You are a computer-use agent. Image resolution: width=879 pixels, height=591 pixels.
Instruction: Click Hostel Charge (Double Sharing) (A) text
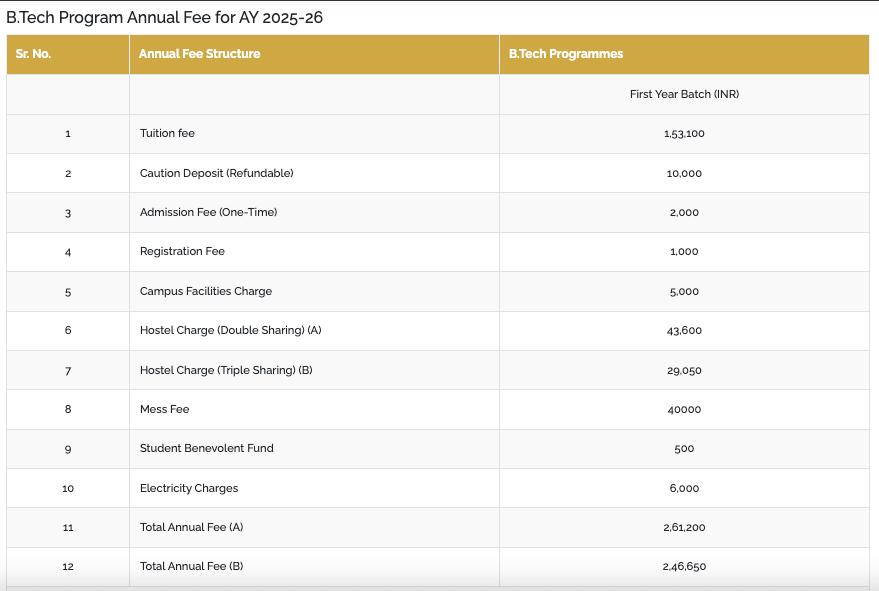coord(230,330)
